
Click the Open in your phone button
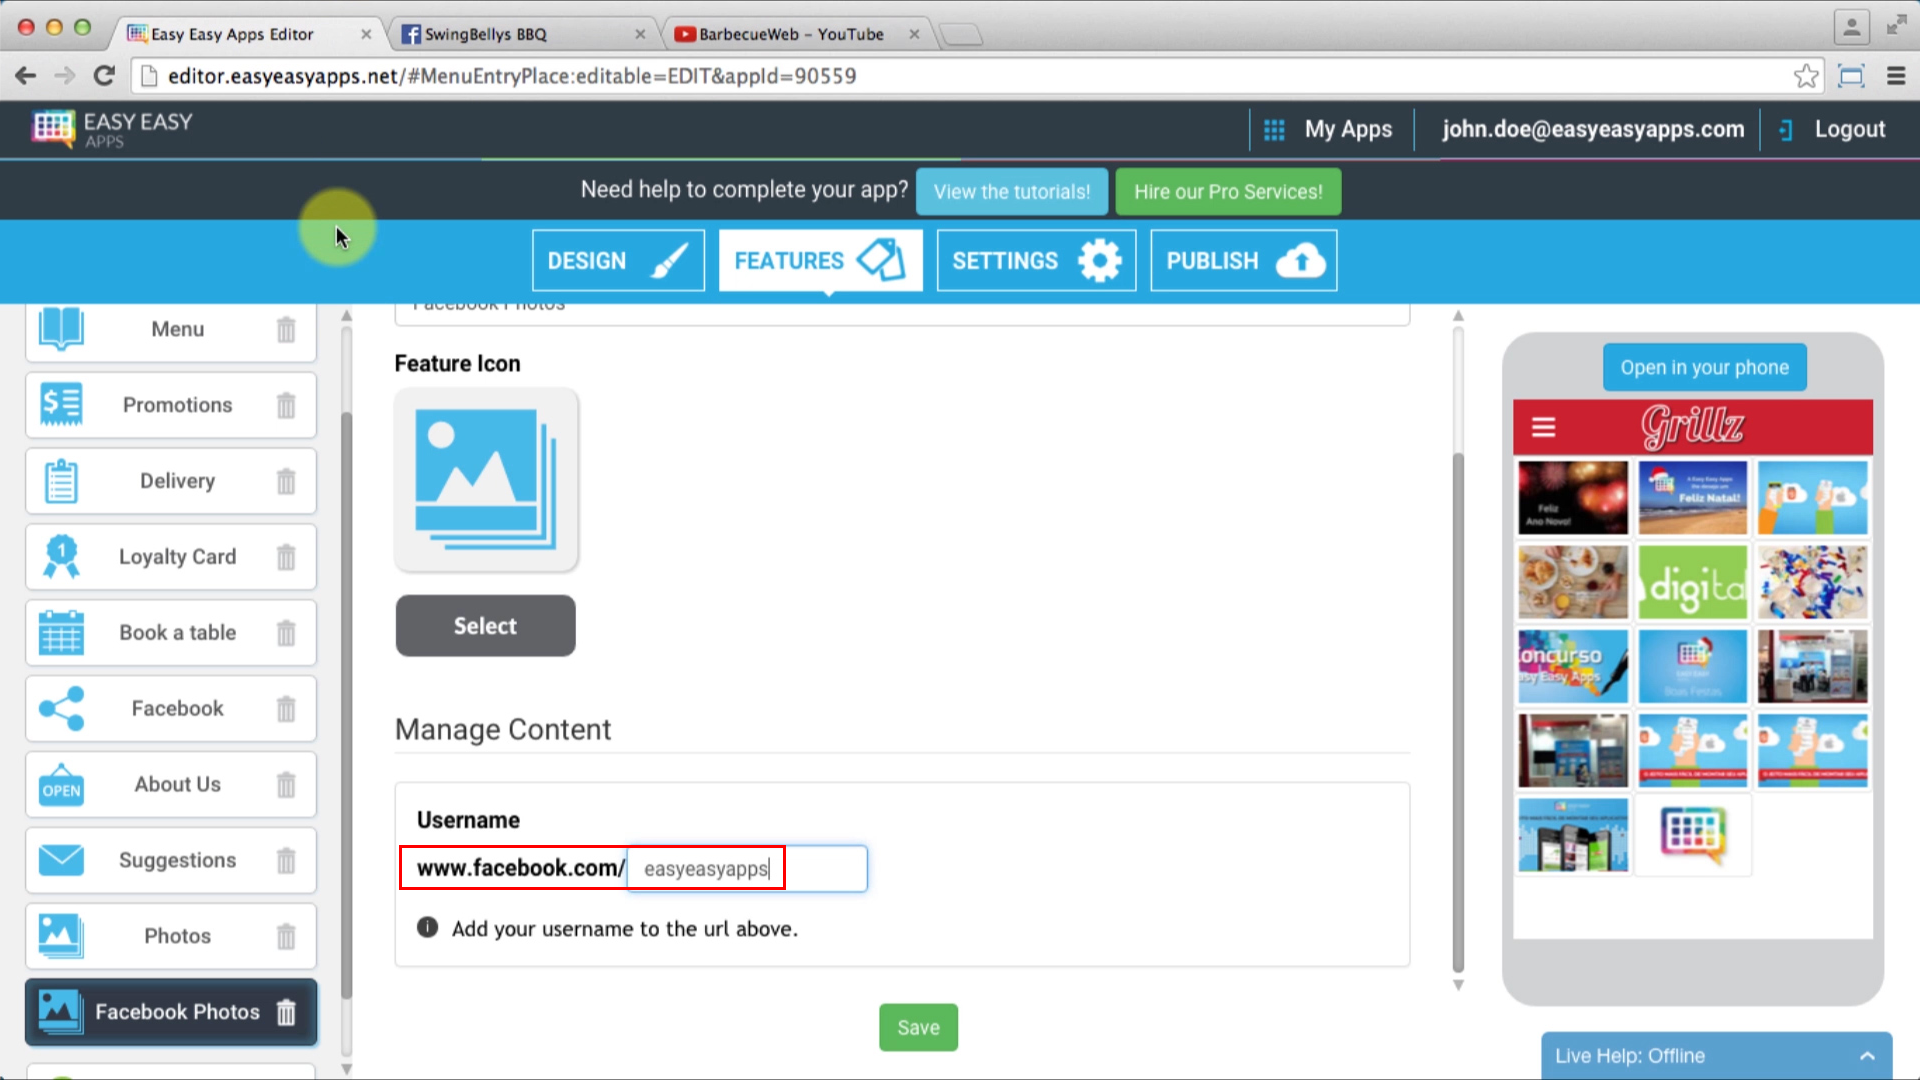tap(1704, 367)
